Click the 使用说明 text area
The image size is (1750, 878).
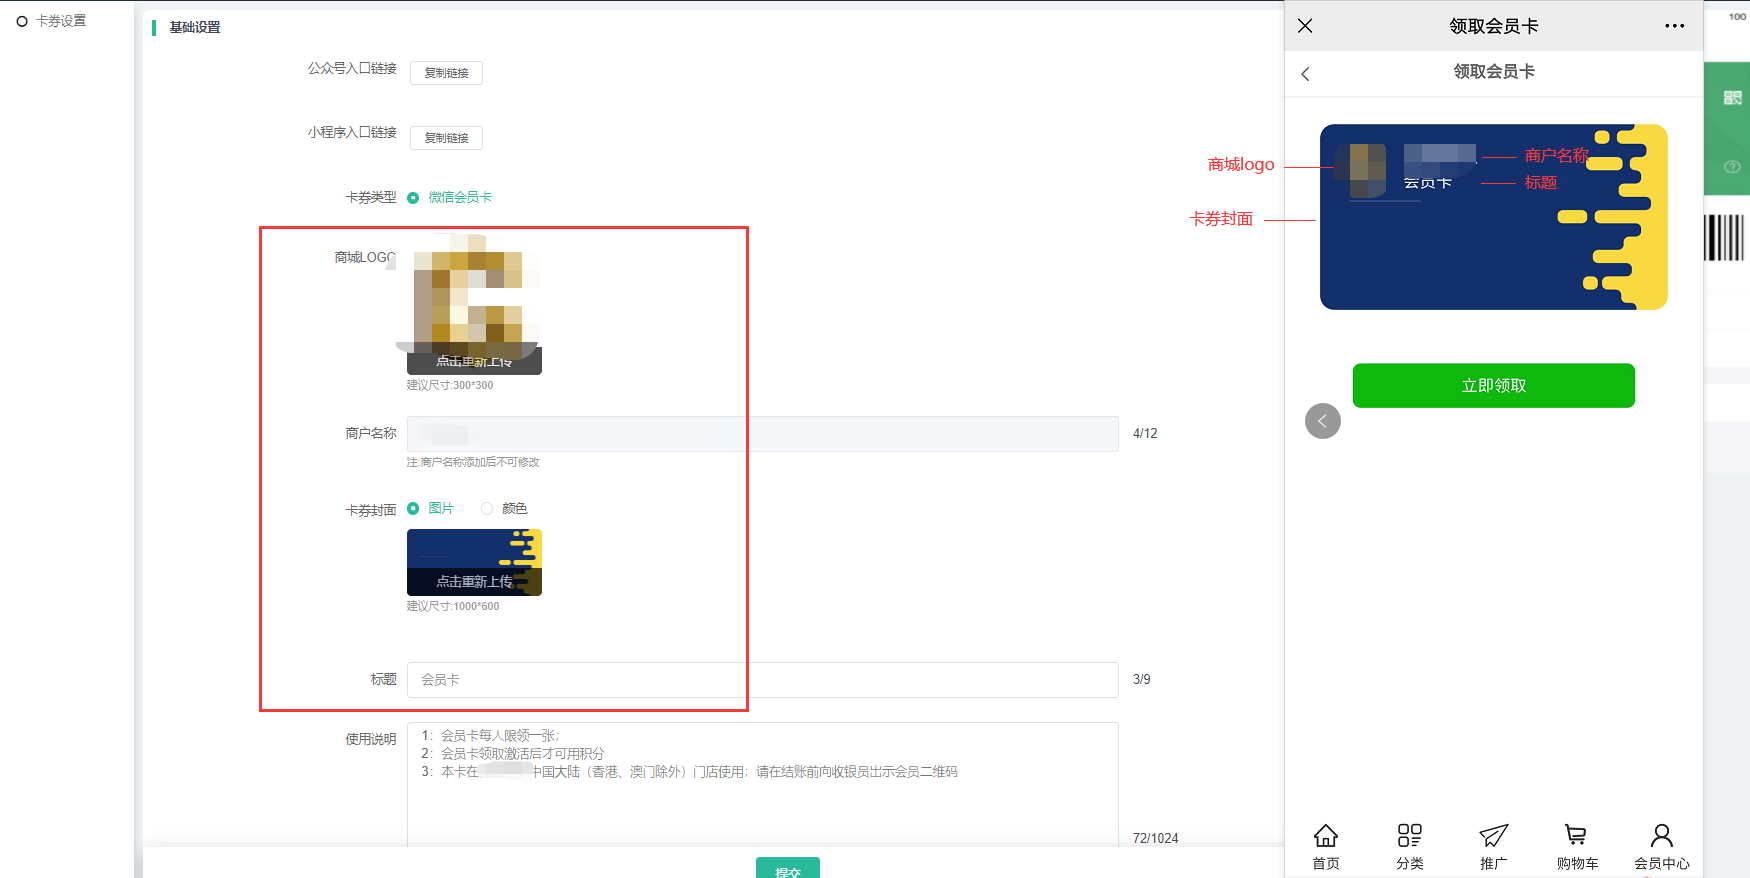pos(762,790)
